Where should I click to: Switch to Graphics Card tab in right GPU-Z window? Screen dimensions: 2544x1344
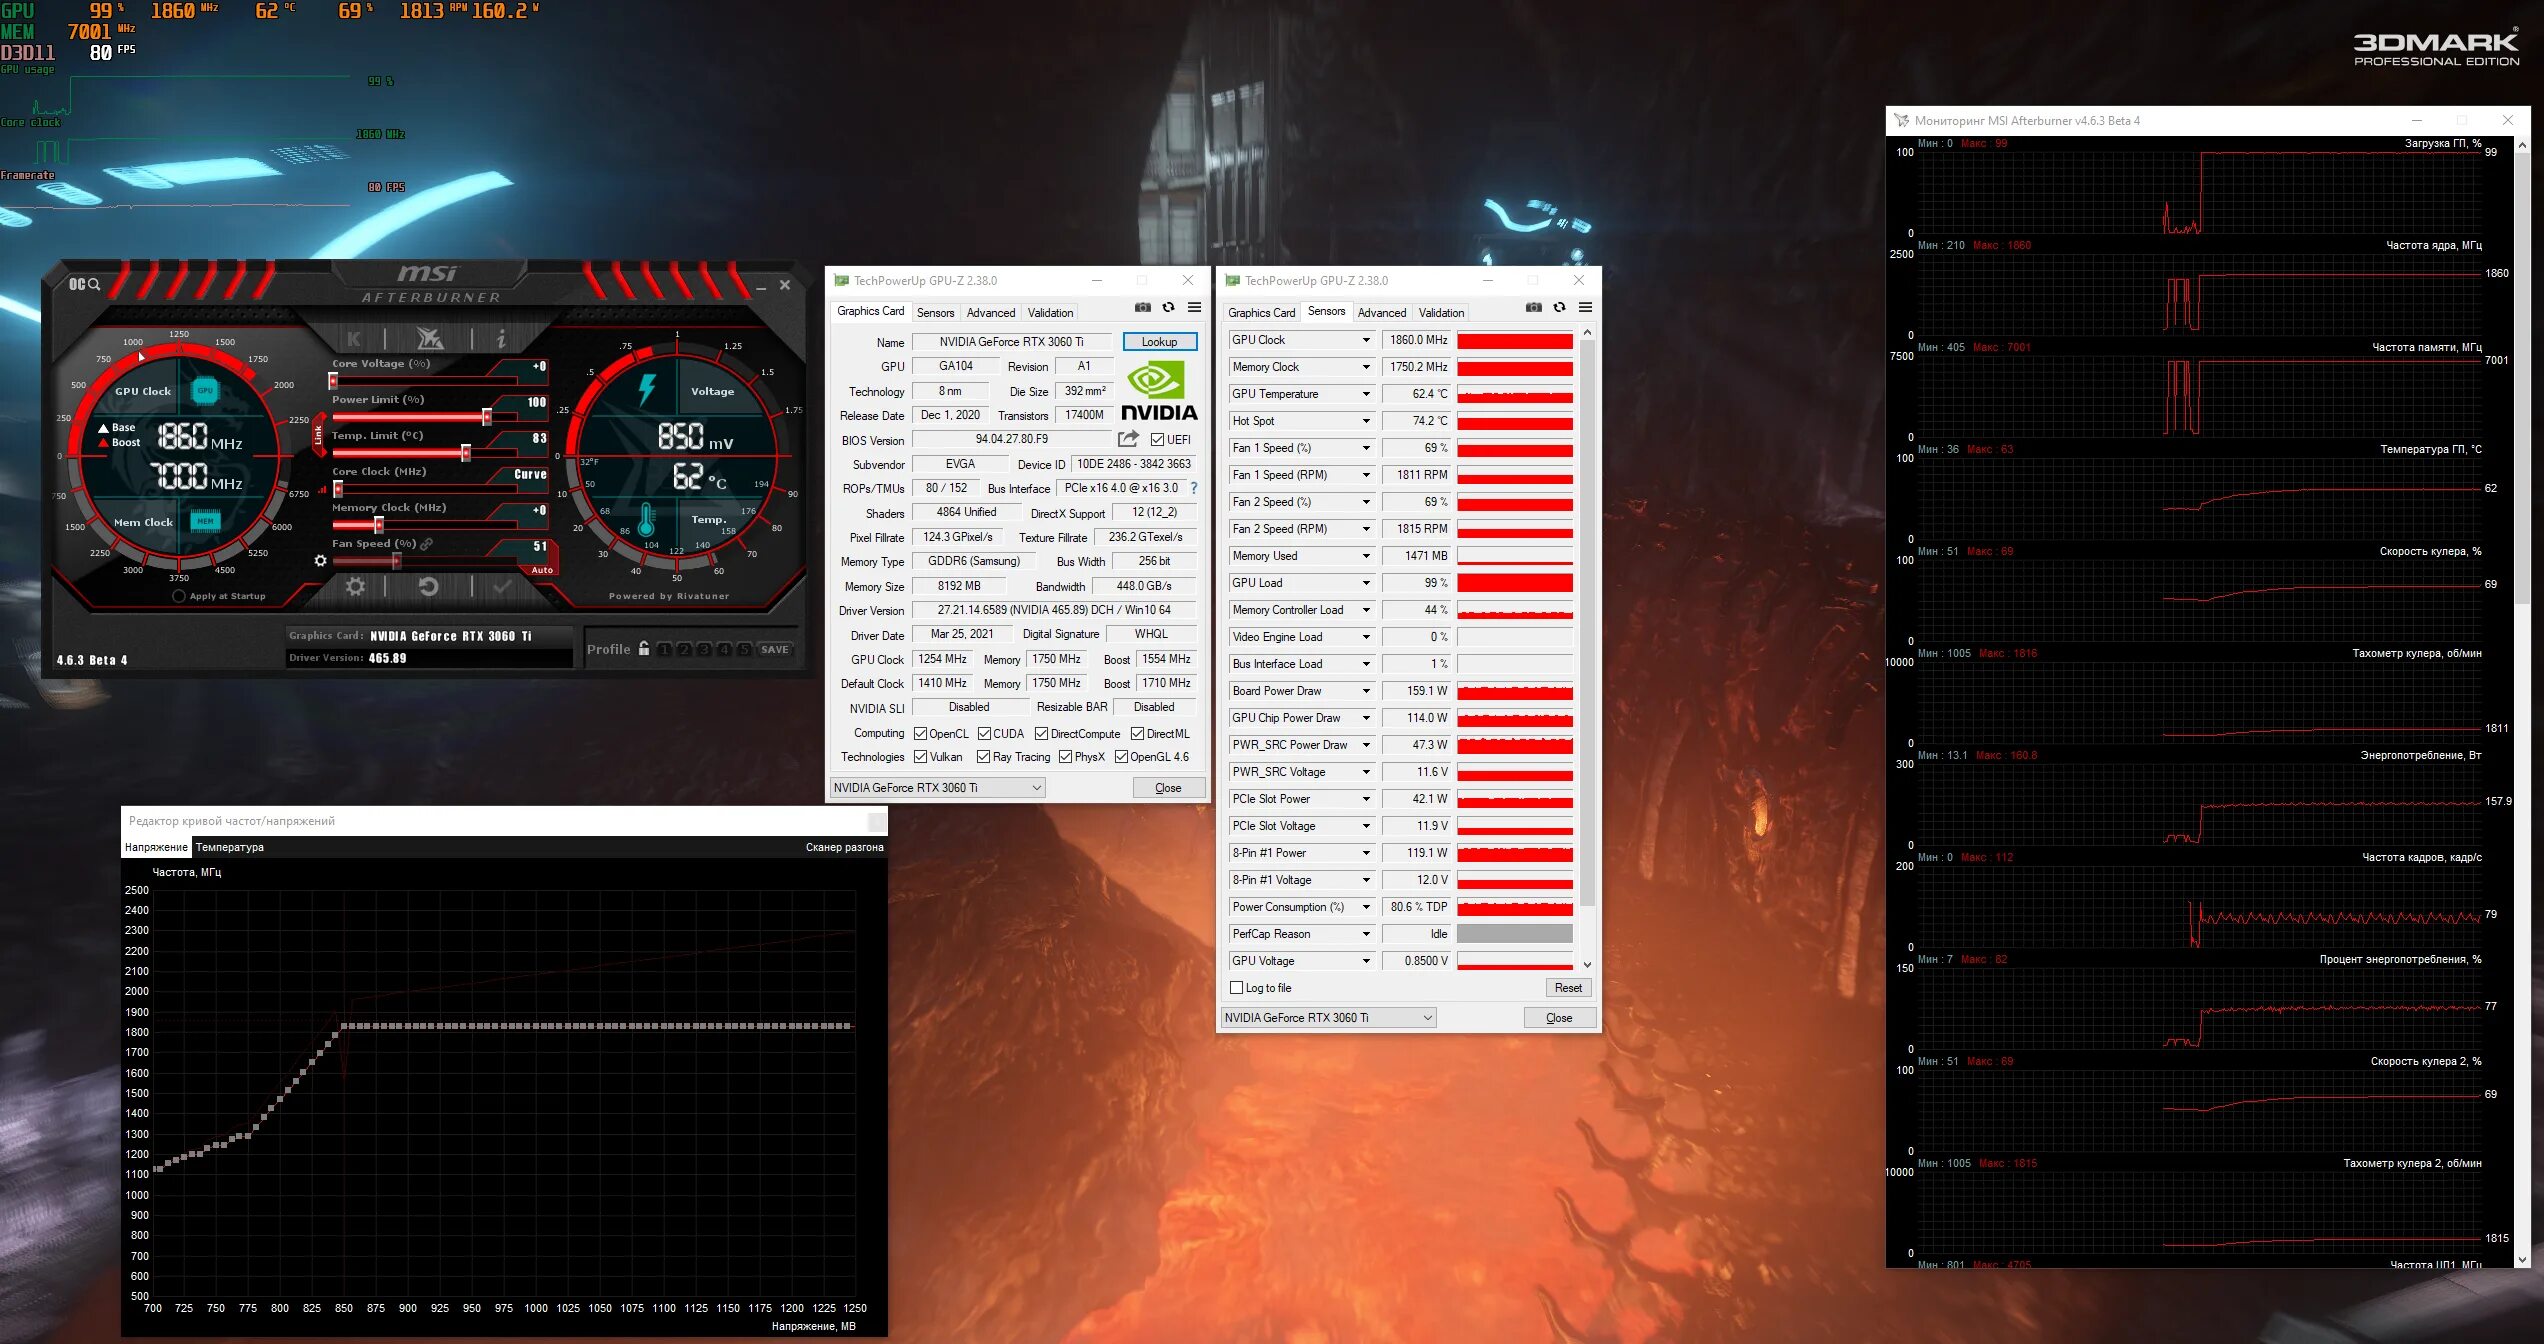[x=1261, y=313]
